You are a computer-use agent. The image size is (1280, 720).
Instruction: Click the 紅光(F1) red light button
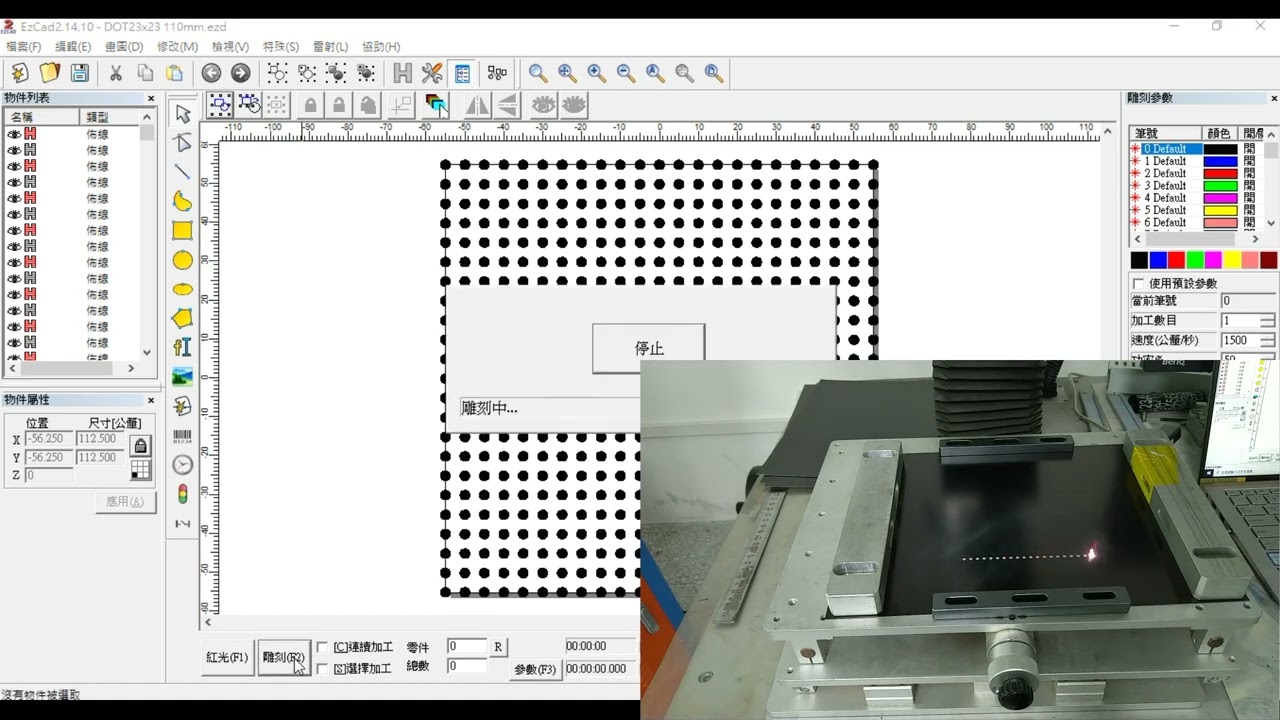tap(227, 658)
